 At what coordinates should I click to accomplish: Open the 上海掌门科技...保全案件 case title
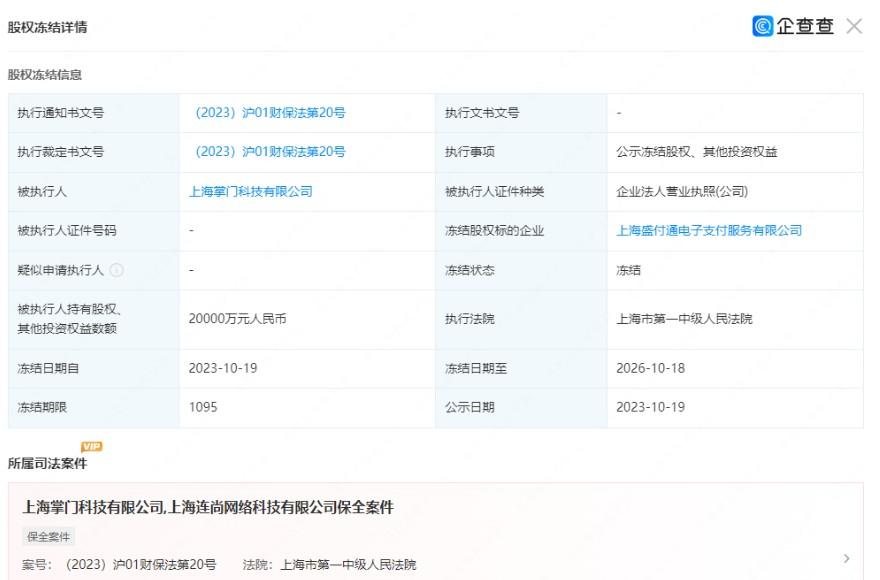[x=208, y=508]
